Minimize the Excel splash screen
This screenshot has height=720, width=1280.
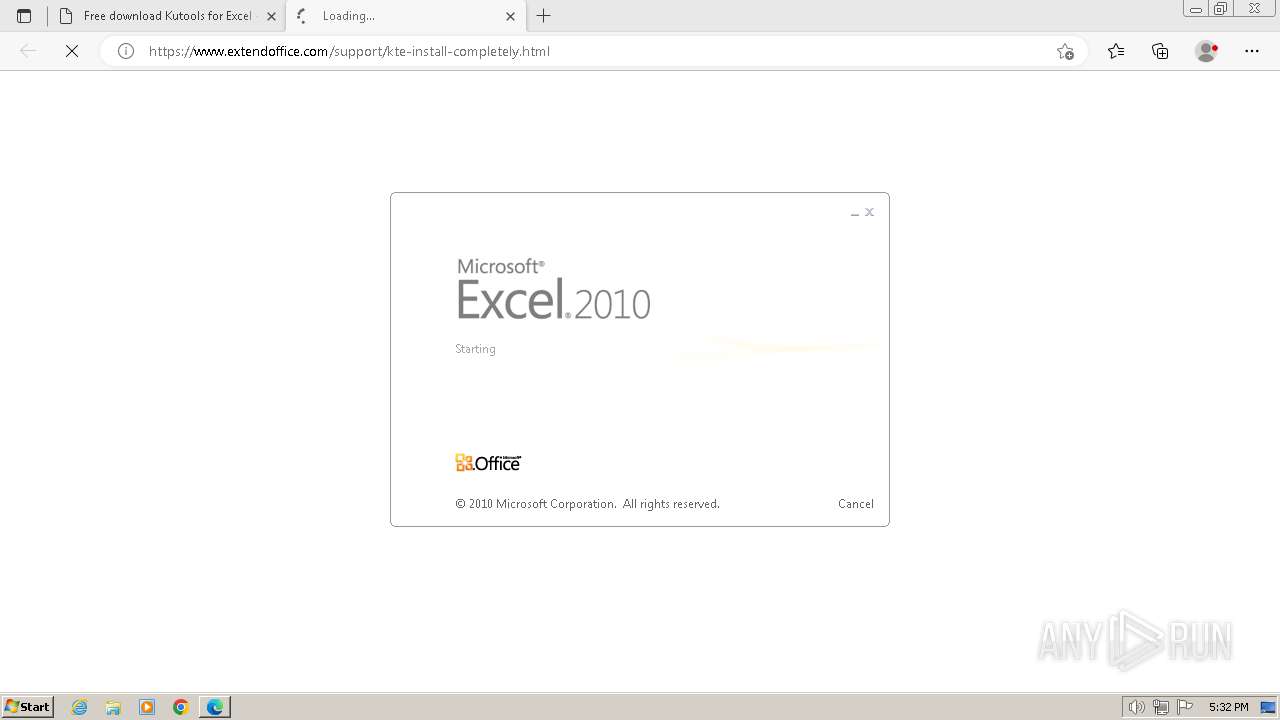point(855,213)
